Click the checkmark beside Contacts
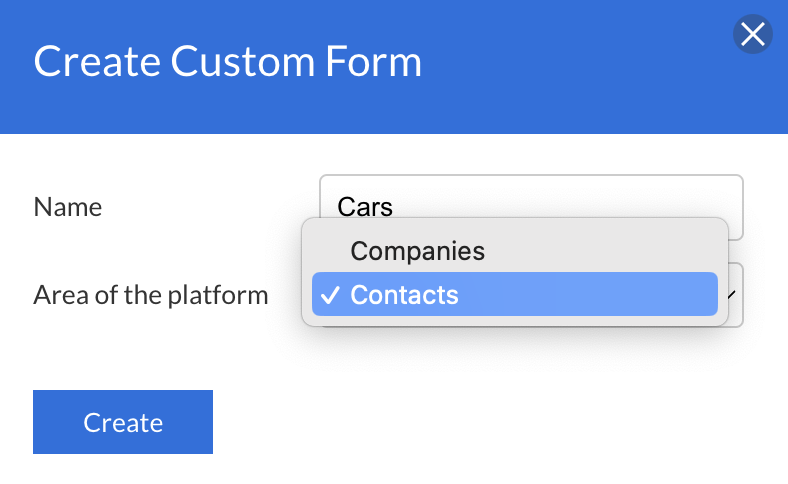 tap(330, 295)
